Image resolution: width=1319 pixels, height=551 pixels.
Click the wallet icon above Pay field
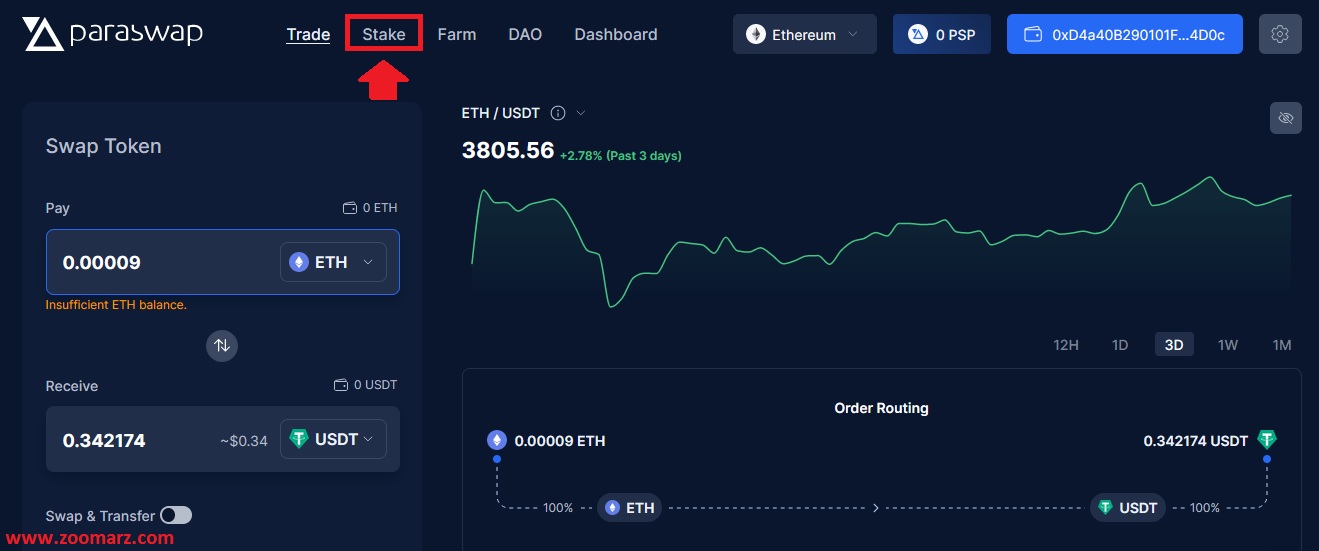[350, 208]
